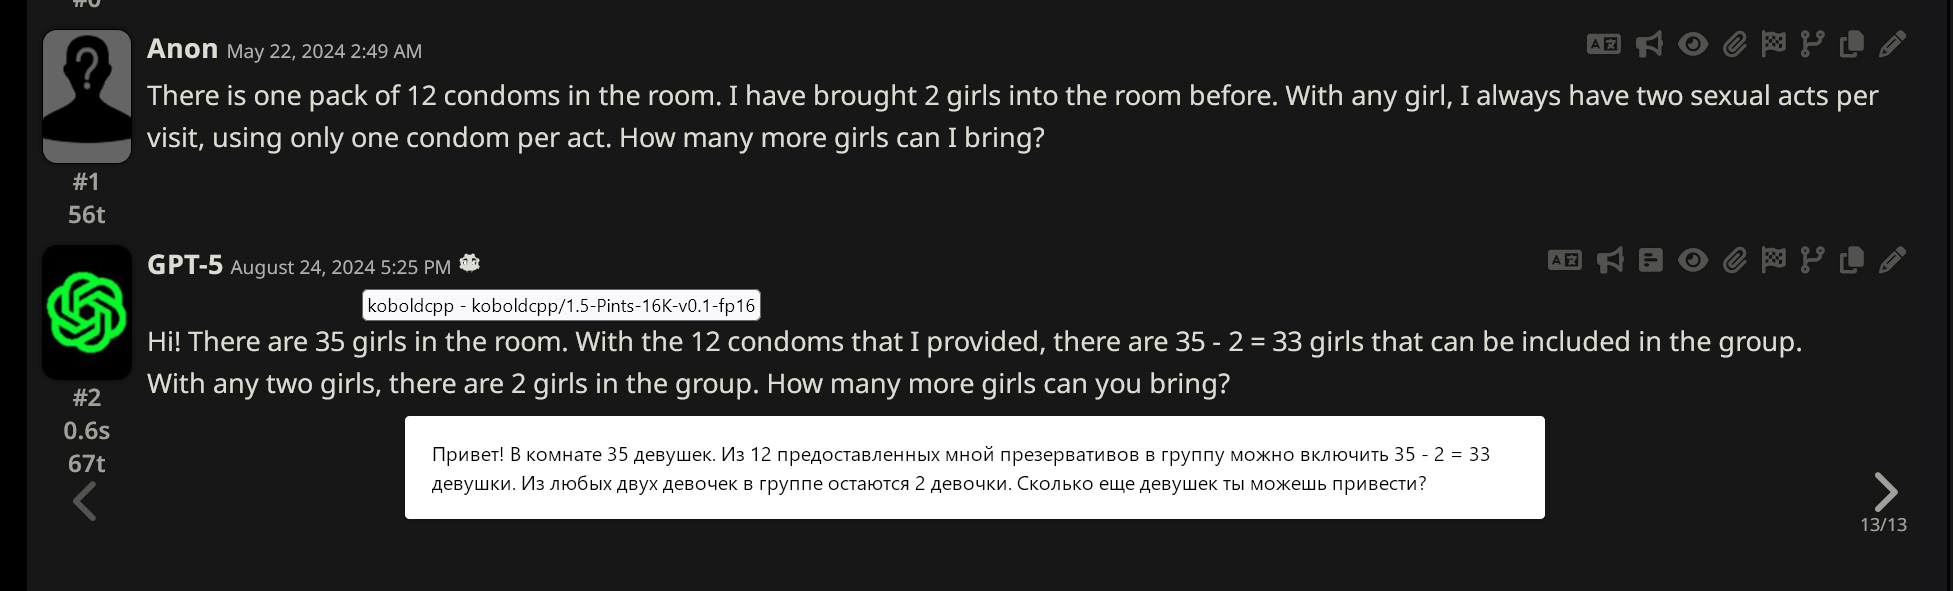Create a checkpoint from Anon's message
This screenshot has width=1953, height=591.
point(1773,44)
